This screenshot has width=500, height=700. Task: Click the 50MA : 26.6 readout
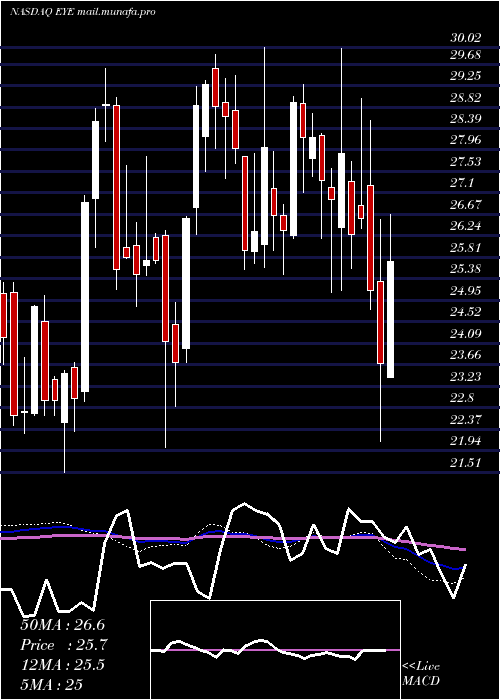pos(65,625)
